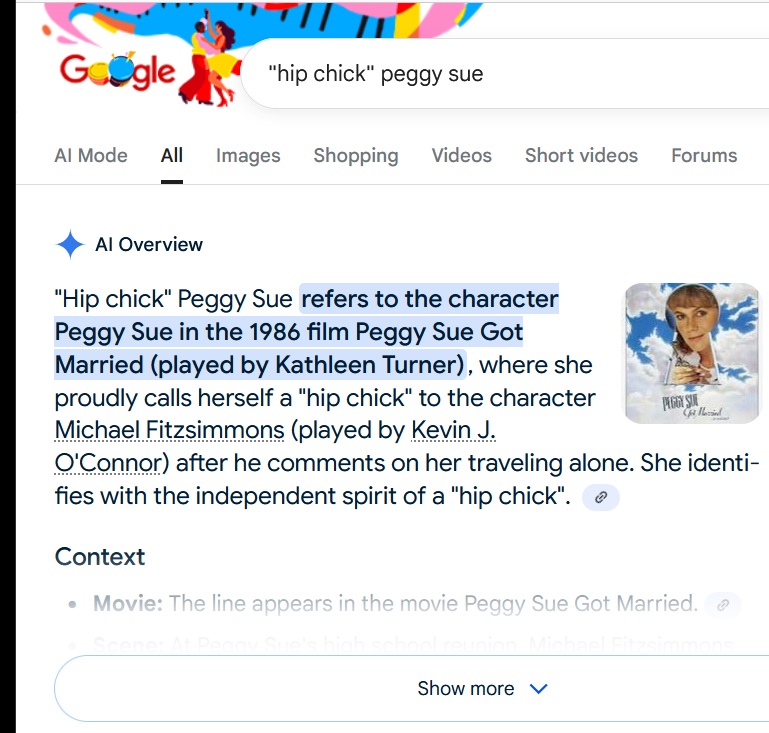Go to the Shopping tab
This screenshot has width=769, height=733.
click(x=355, y=156)
